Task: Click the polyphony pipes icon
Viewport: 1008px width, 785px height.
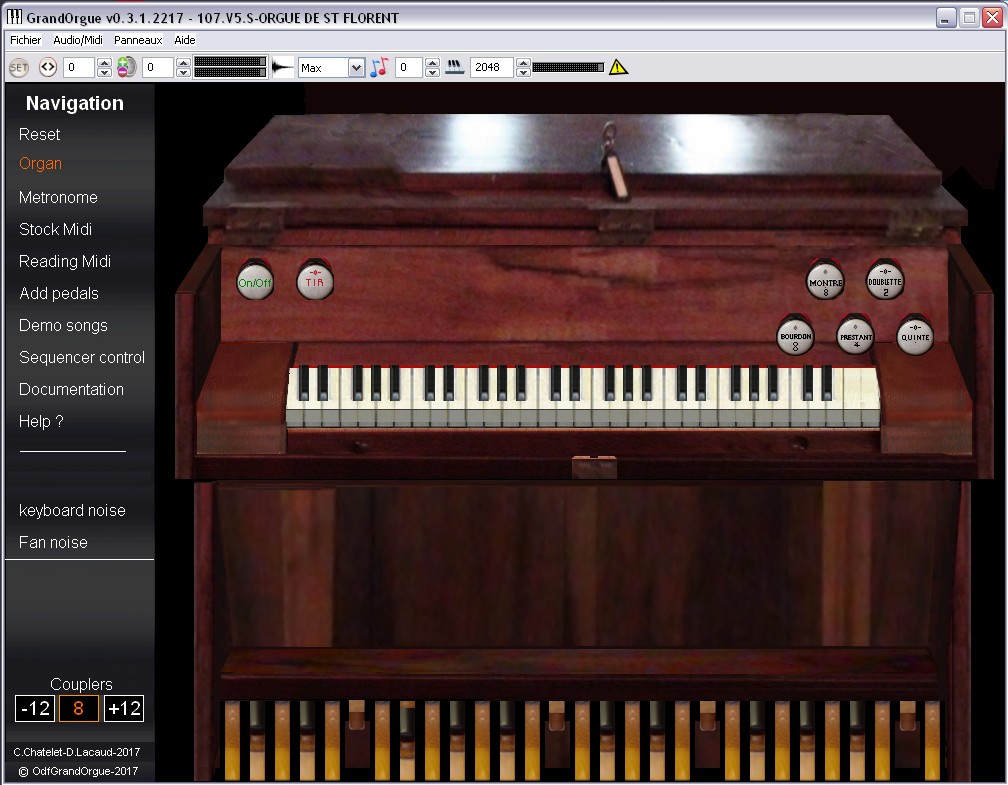Action: tap(454, 68)
